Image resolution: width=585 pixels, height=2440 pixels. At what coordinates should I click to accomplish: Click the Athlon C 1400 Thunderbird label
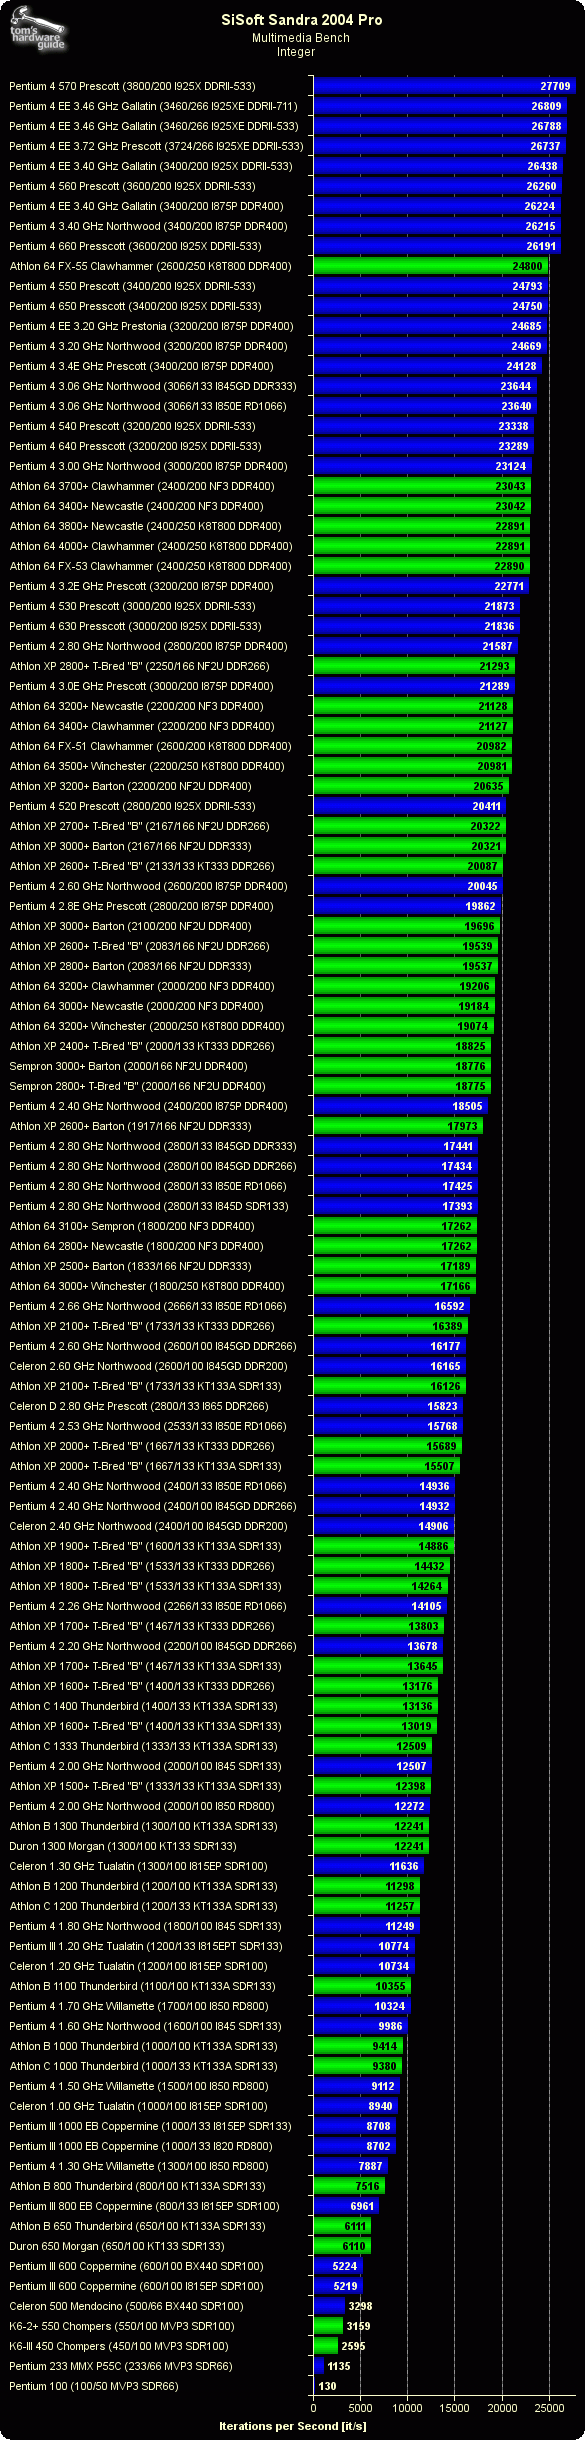pyautogui.click(x=143, y=1706)
